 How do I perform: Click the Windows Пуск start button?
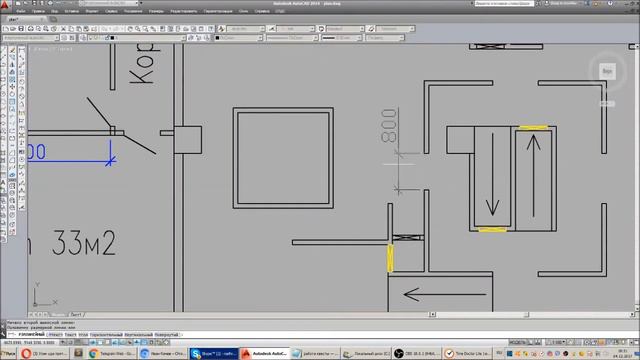[8, 353]
